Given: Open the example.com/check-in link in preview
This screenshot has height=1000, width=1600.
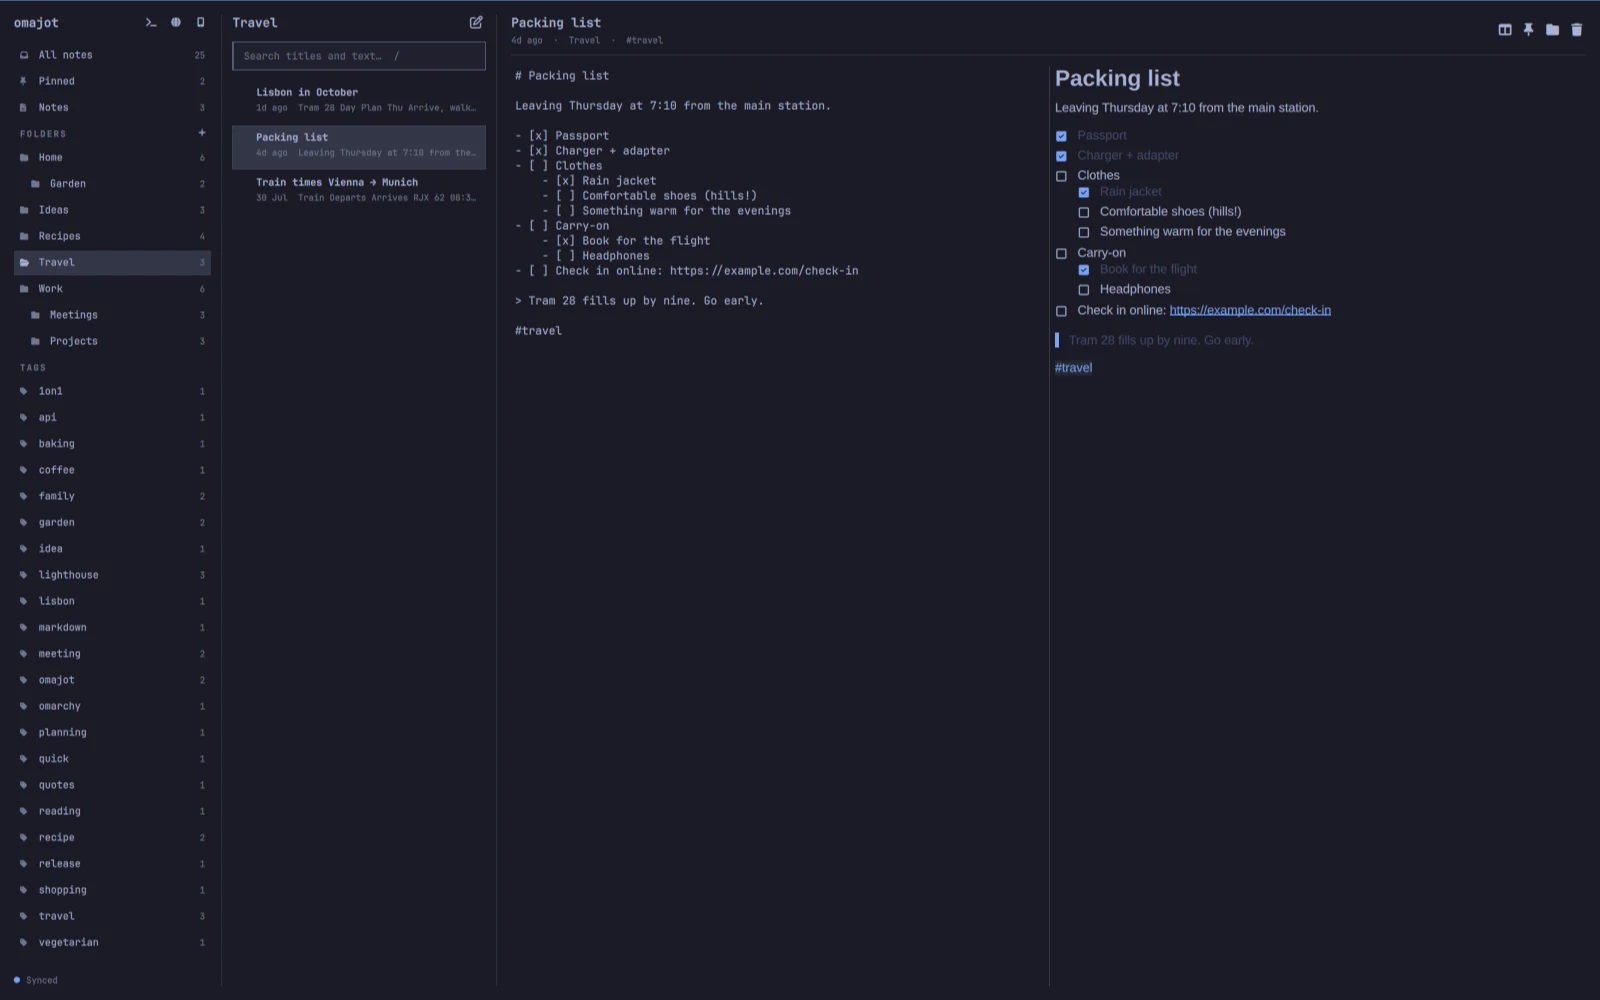Looking at the screenshot, I should point(1250,310).
